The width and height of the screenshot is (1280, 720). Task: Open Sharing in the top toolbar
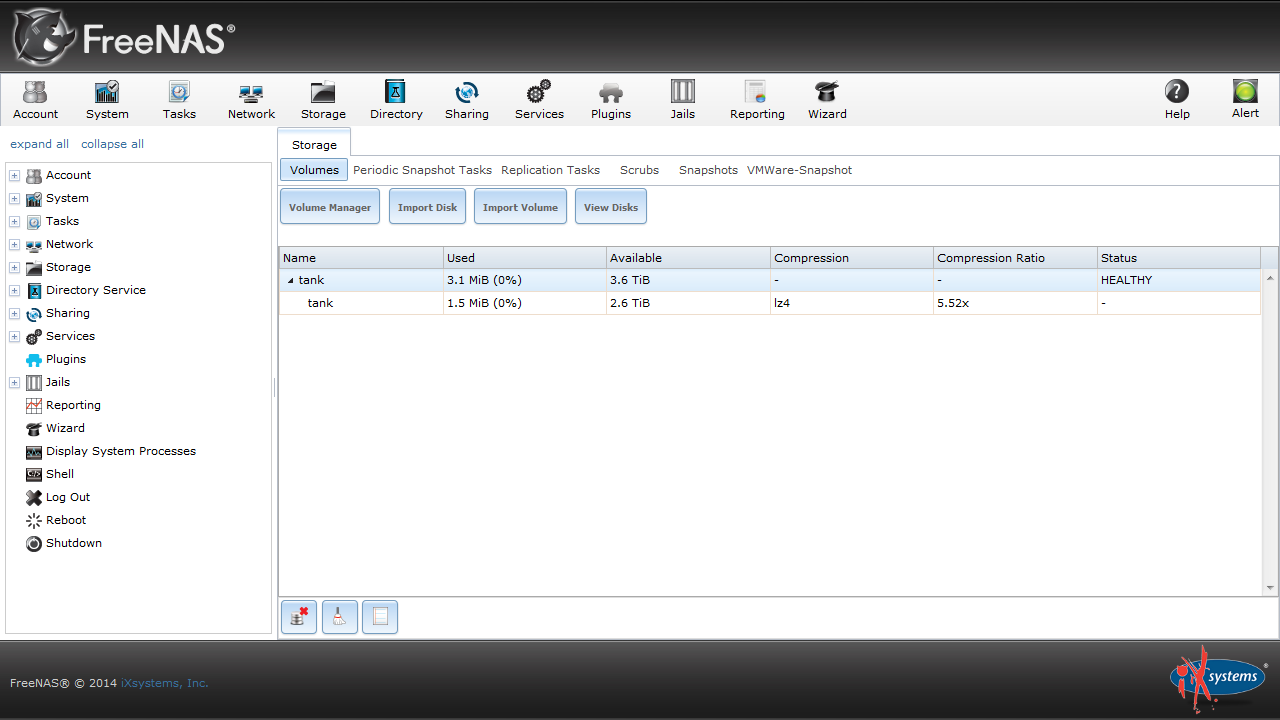(467, 100)
